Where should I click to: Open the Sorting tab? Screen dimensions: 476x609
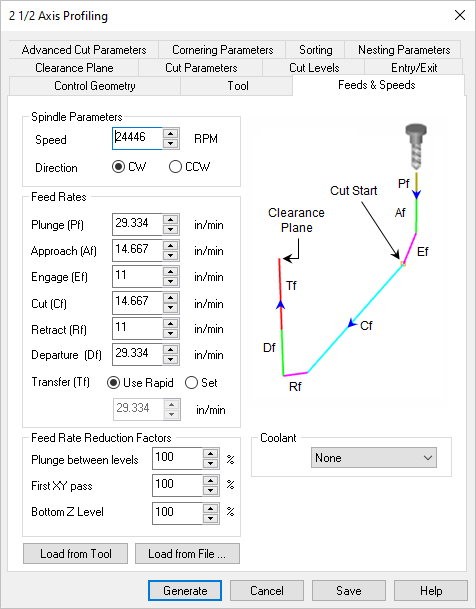point(315,50)
